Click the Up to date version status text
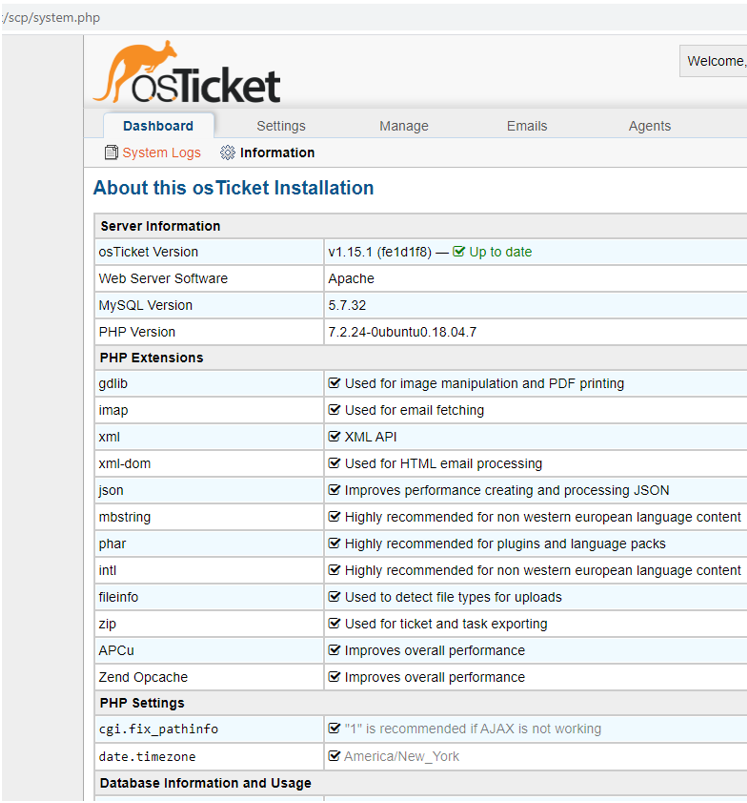Viewport: 747px width, 803px height. 500,252
